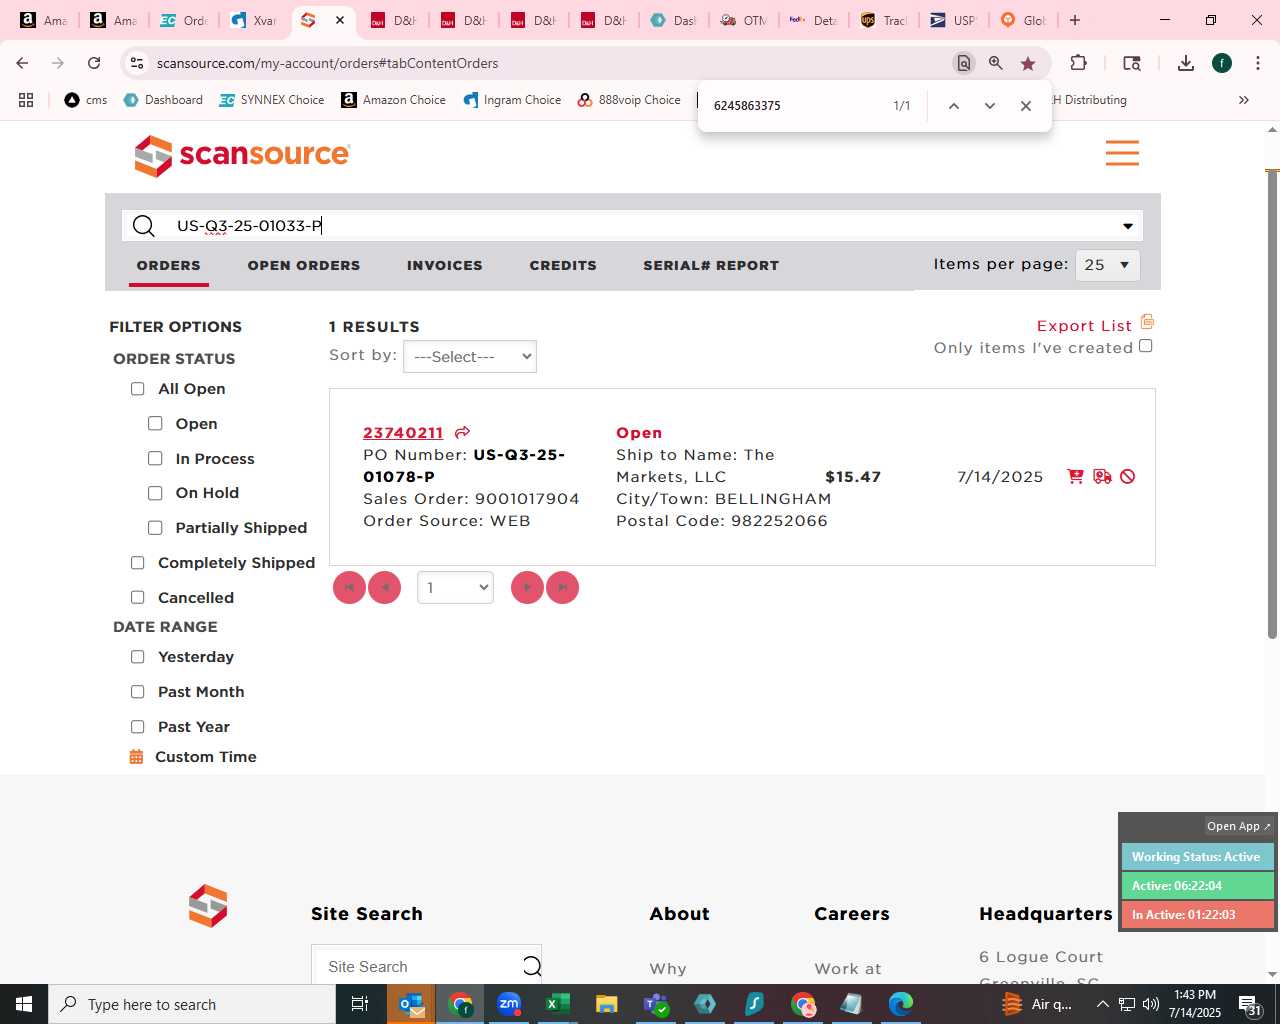The height and width of the screenshot is (1024, 1280).
Task: Check the Completely Shipped filter
Action: (x=138, y=563)
